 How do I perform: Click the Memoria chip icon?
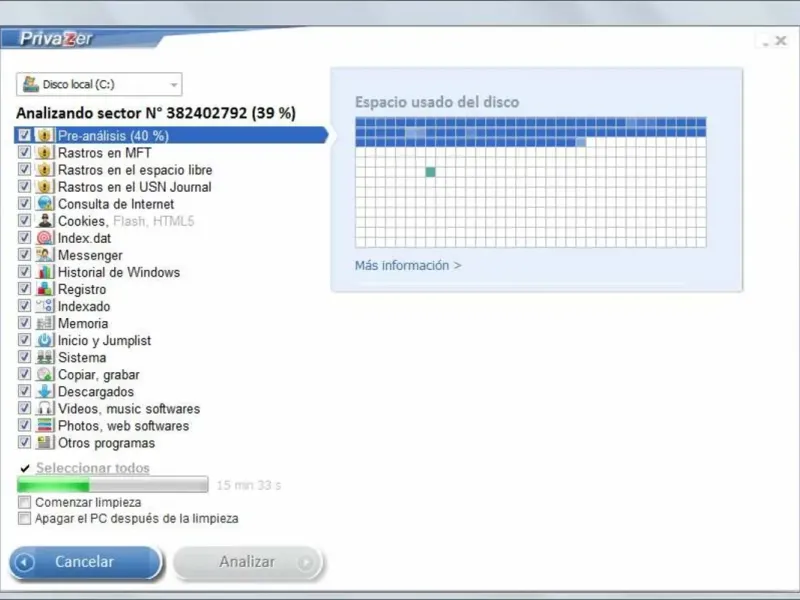[x=44, y=323]
